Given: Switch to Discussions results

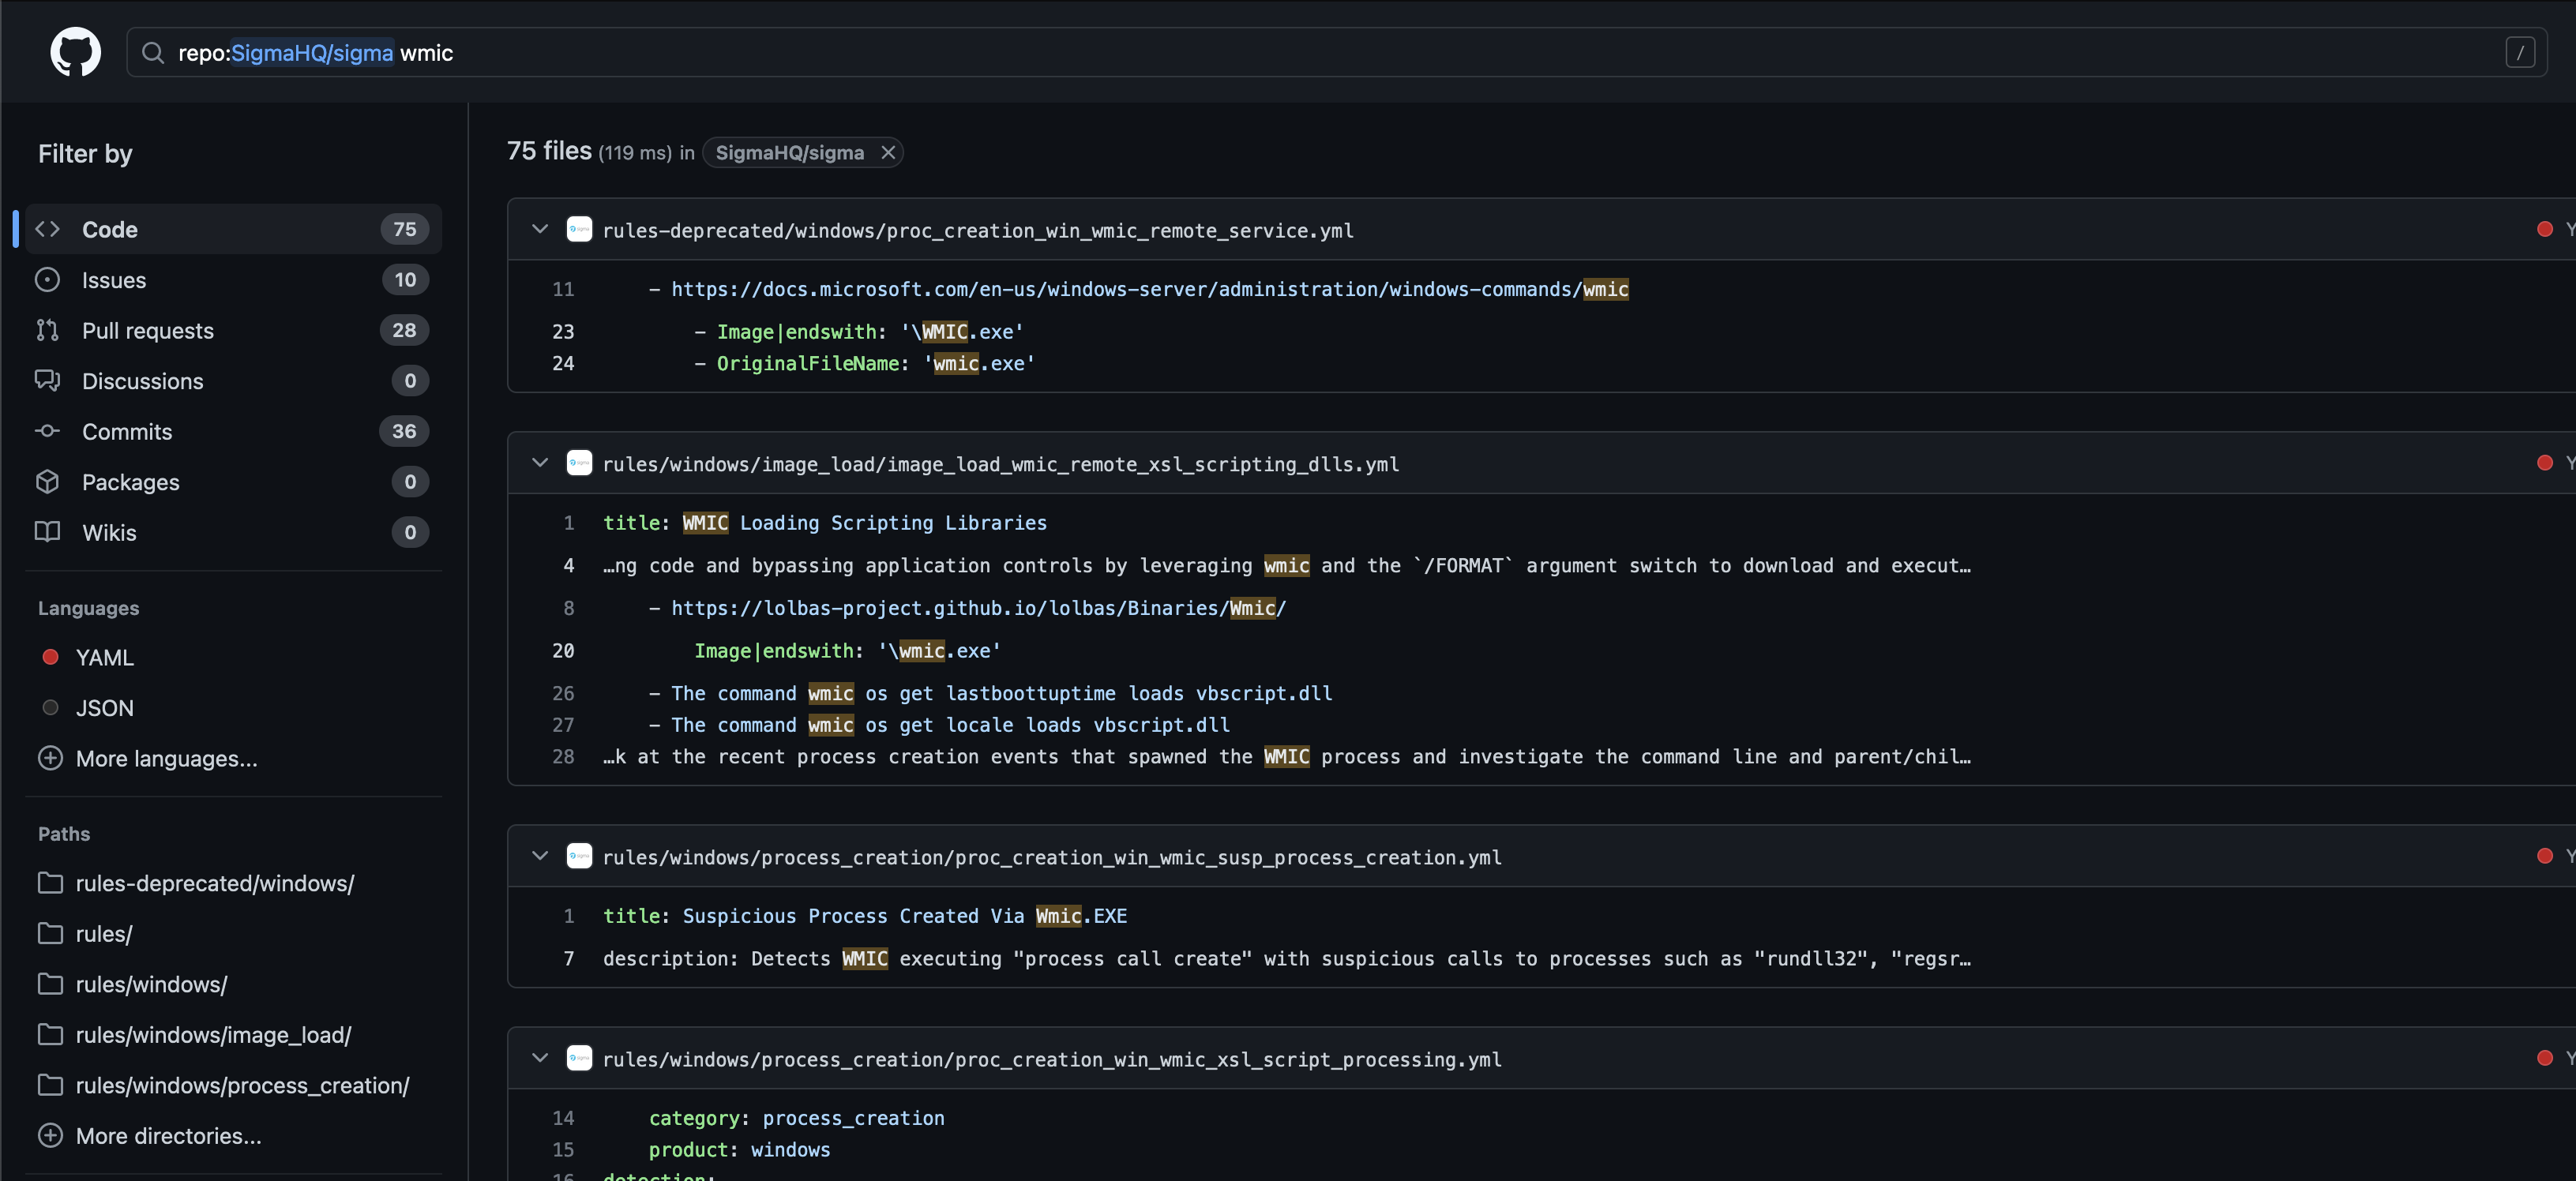Looking at the screenshot, I should pyautogui.click(x=142, y=381).
